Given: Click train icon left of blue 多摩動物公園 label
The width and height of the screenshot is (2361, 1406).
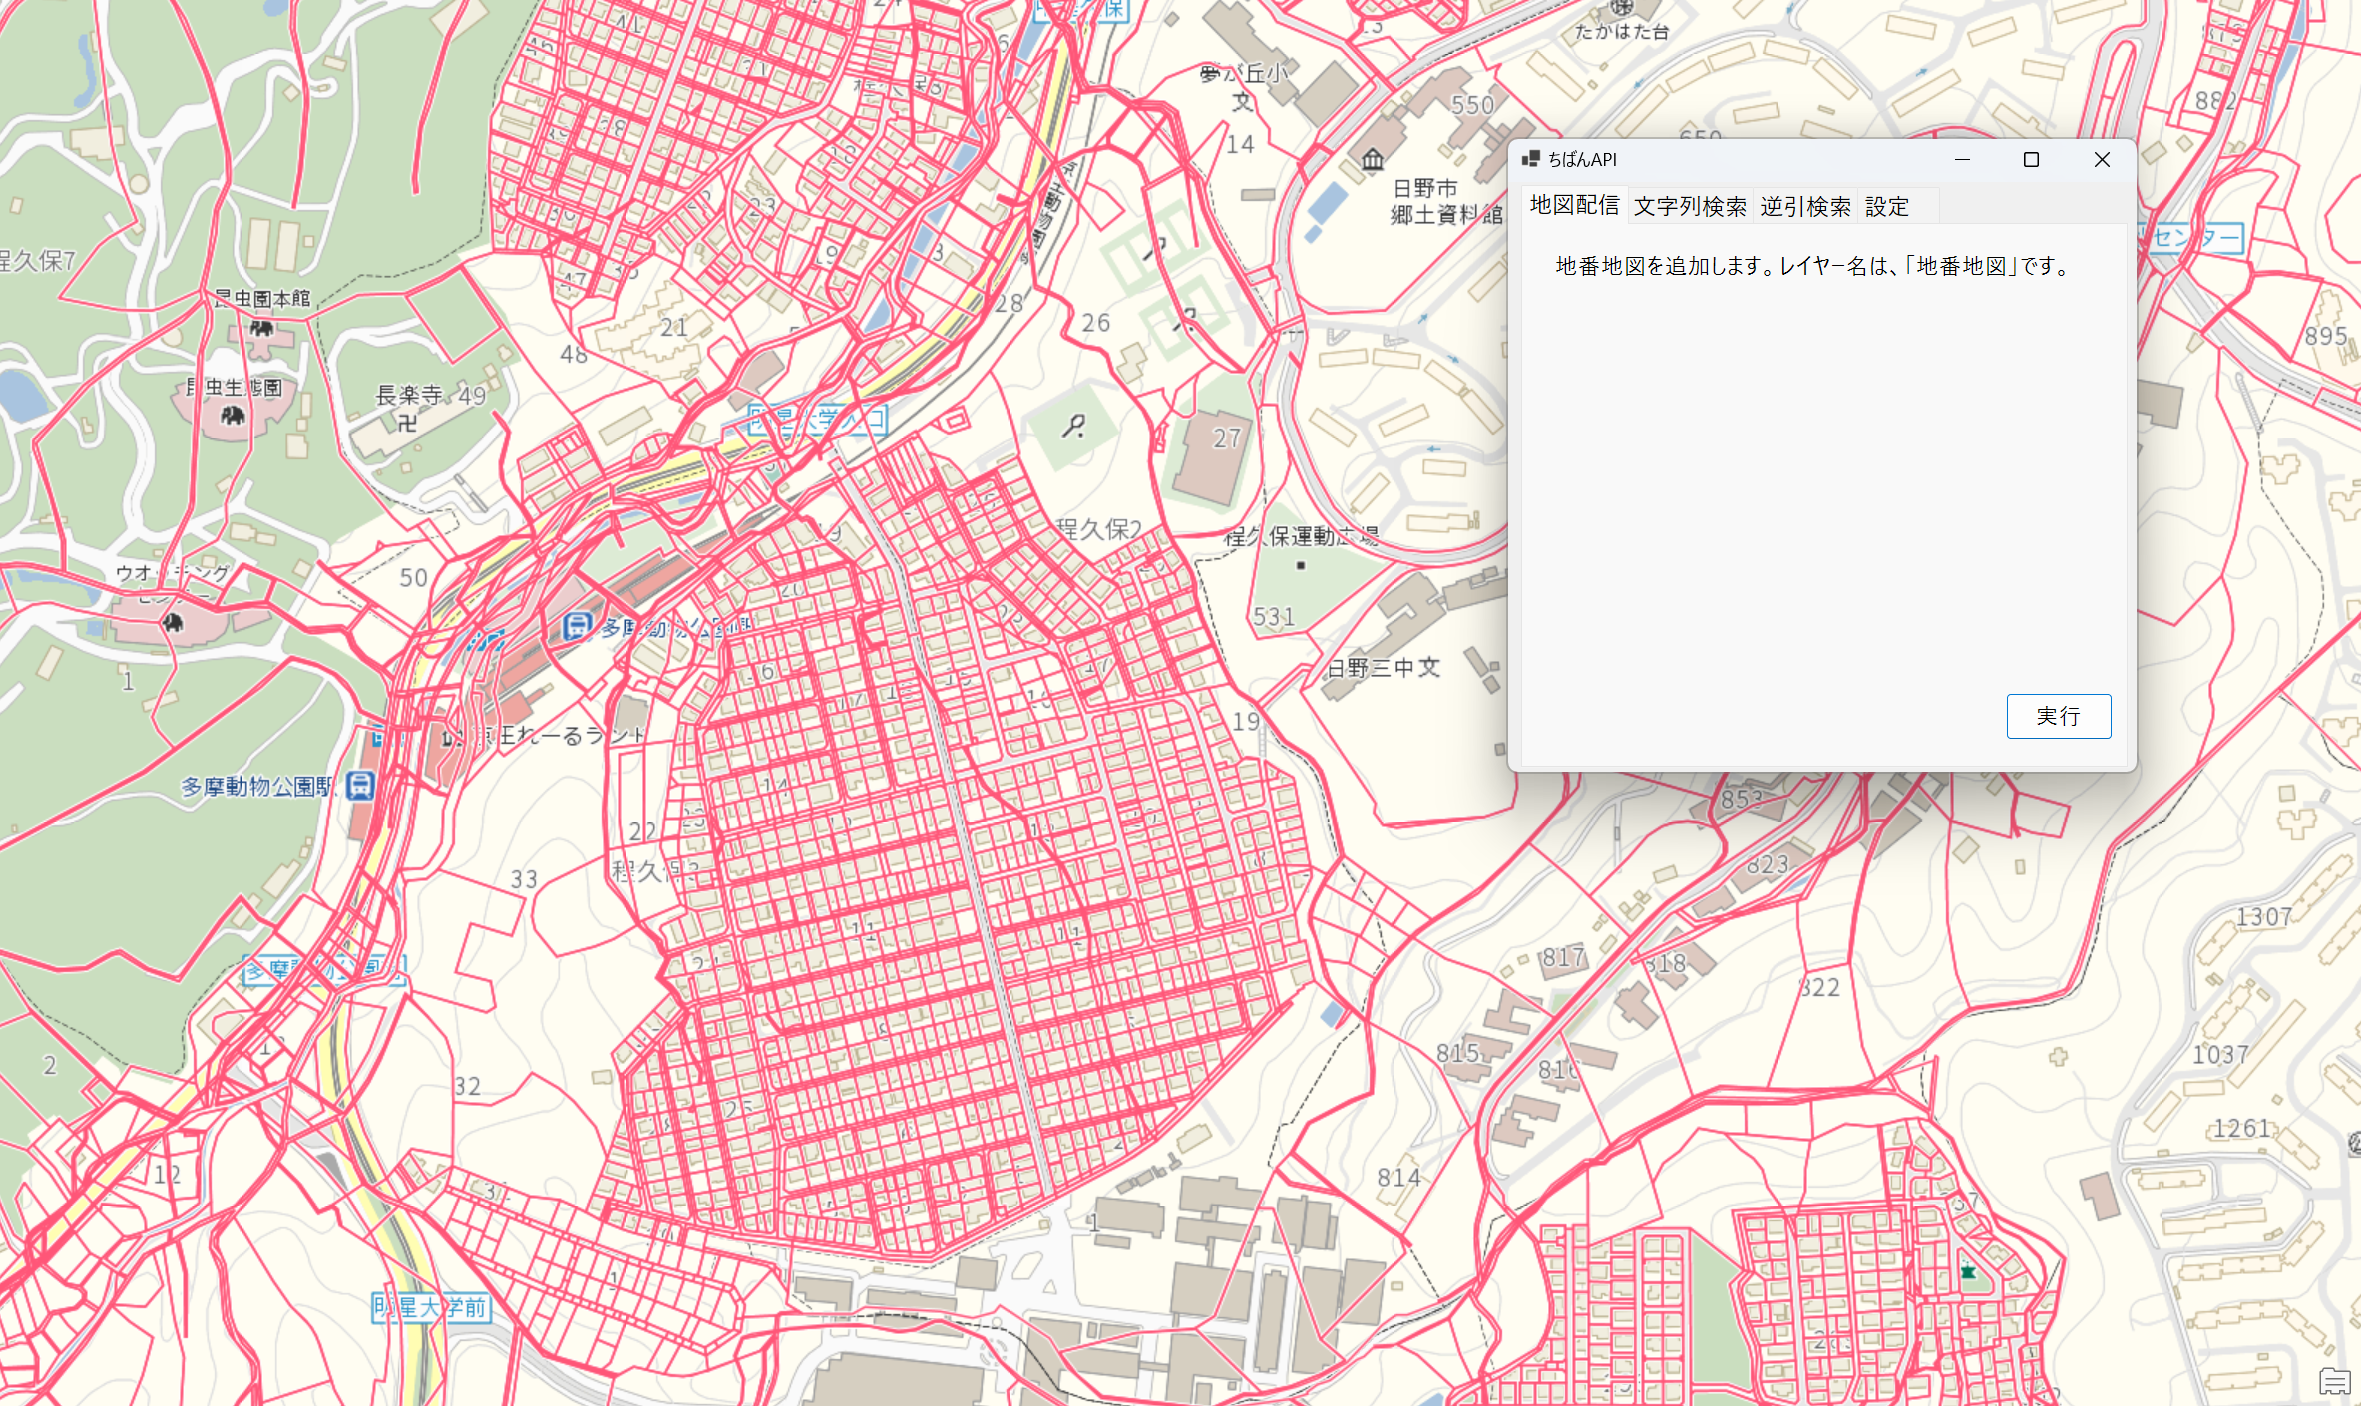Looking at the screenshot, I should pyautogui.click(x=577, y=627).
